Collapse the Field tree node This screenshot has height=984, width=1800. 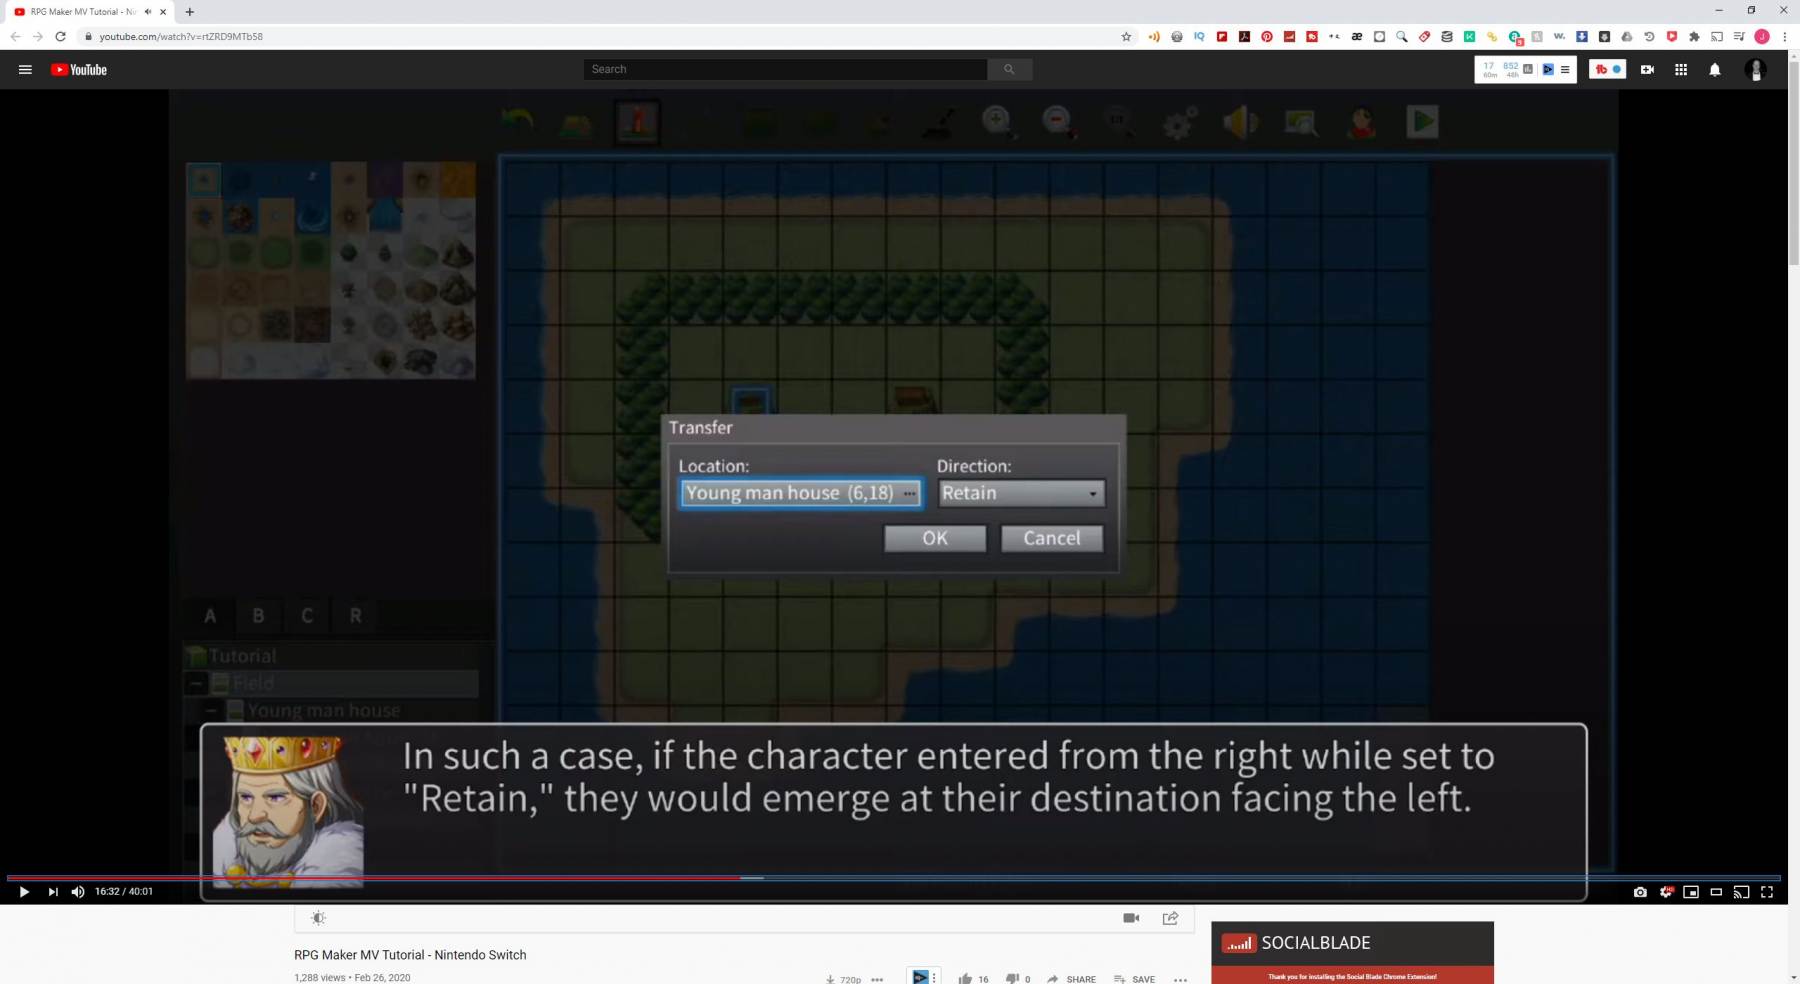click(196, 683)
